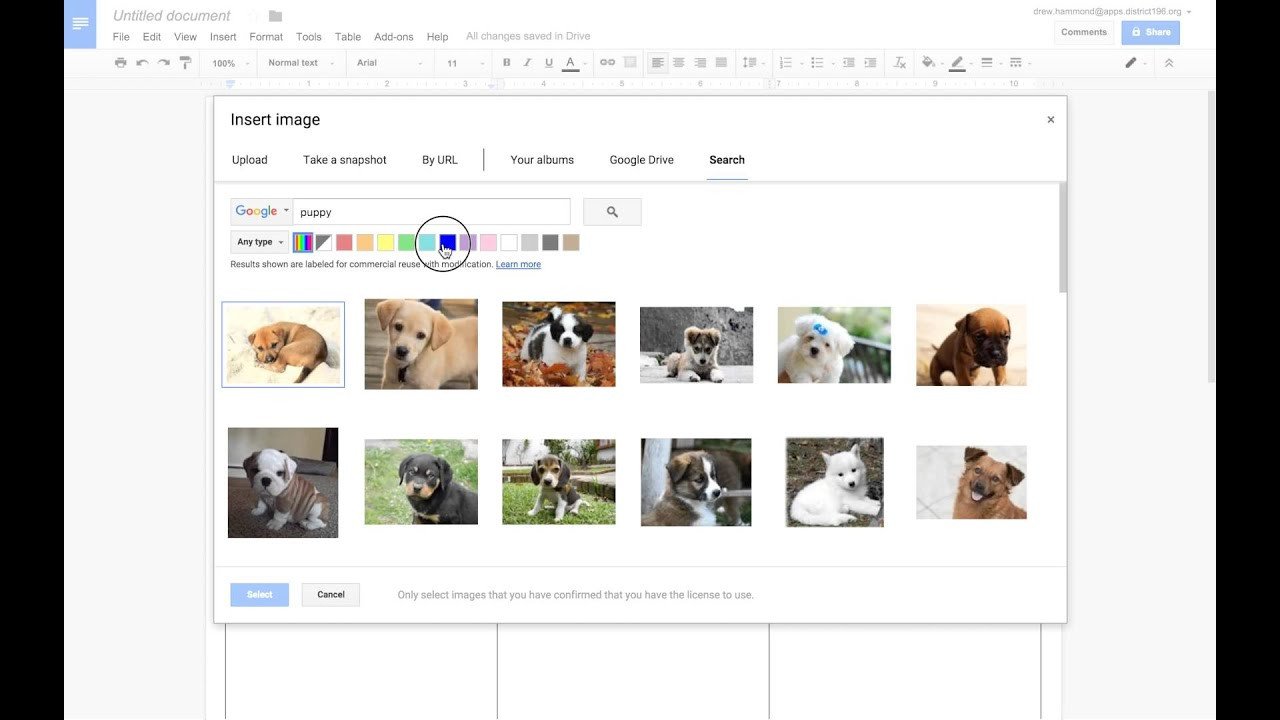Click the redo arrow in the toolbar
1280x720 pixels.
163,63
